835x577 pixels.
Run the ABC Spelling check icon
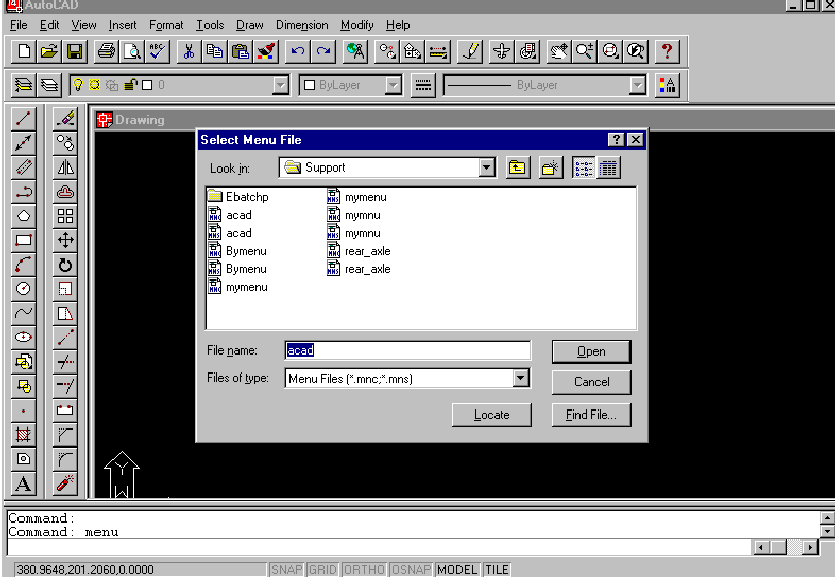158,52
